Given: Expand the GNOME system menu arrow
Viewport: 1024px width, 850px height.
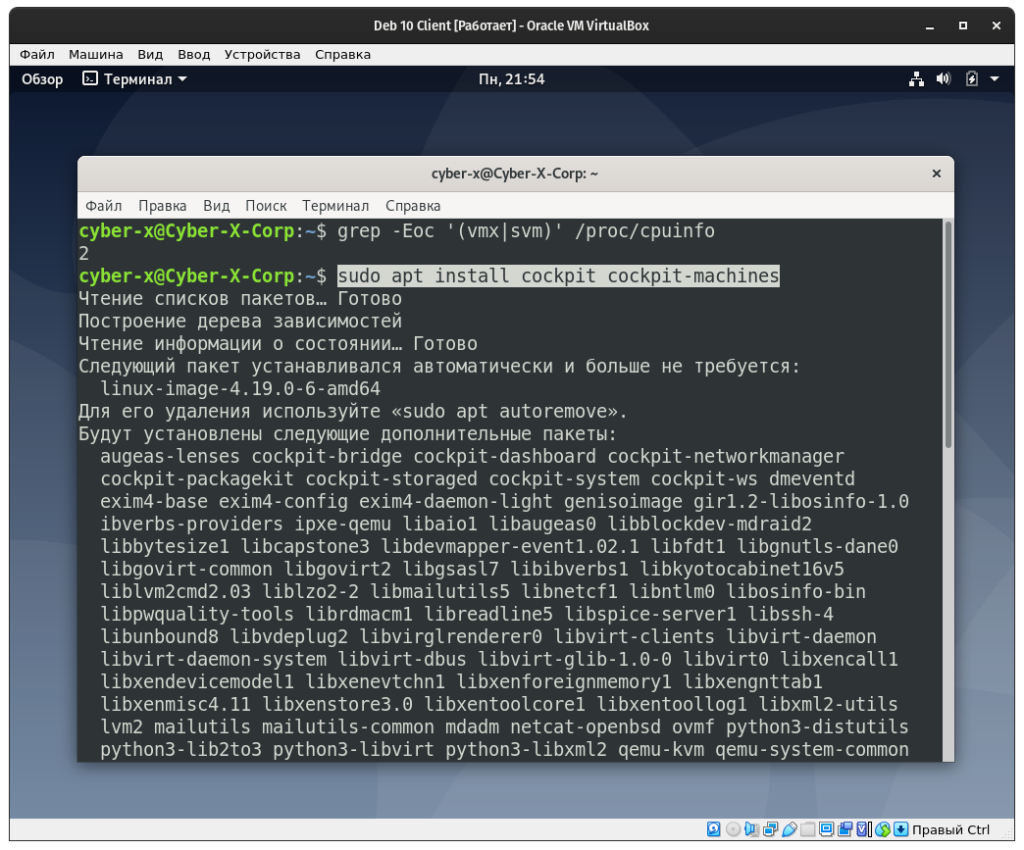Looking at the screenshot, I should click(x=995, y=79).
